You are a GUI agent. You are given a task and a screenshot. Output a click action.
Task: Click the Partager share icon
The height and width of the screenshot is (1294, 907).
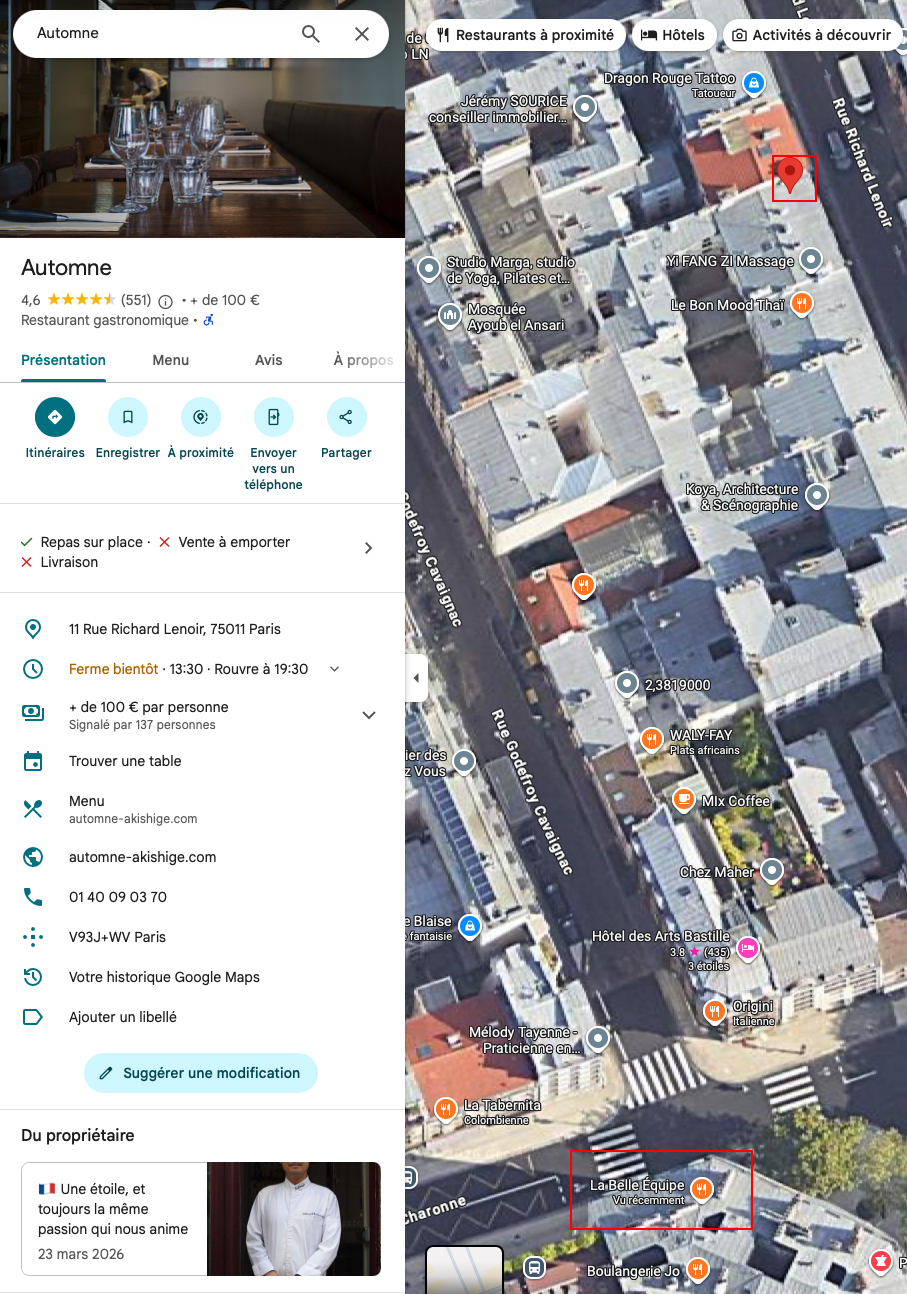(347, 417)
